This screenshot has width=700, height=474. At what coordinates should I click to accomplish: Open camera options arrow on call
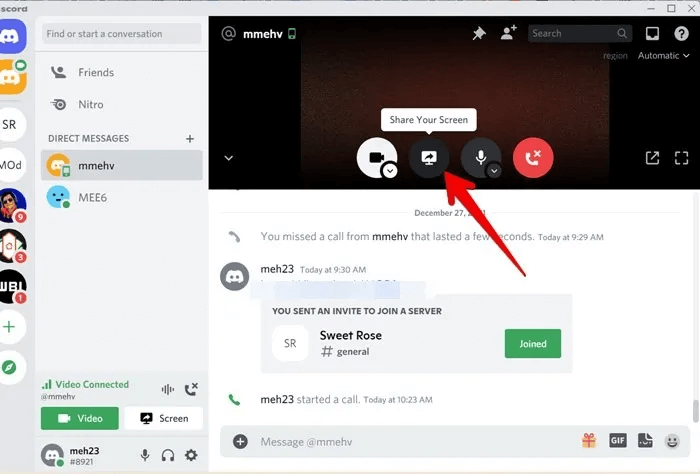pos(390,170)
